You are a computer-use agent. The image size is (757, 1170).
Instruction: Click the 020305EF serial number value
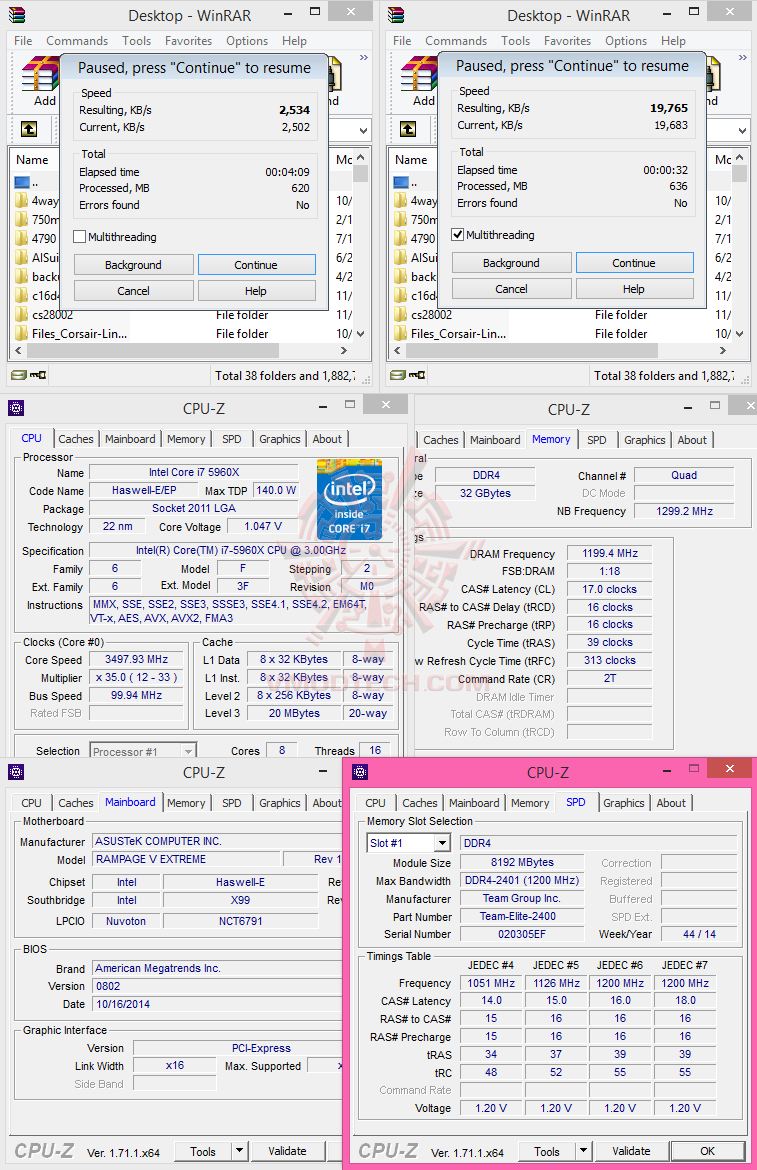[522, 934]
